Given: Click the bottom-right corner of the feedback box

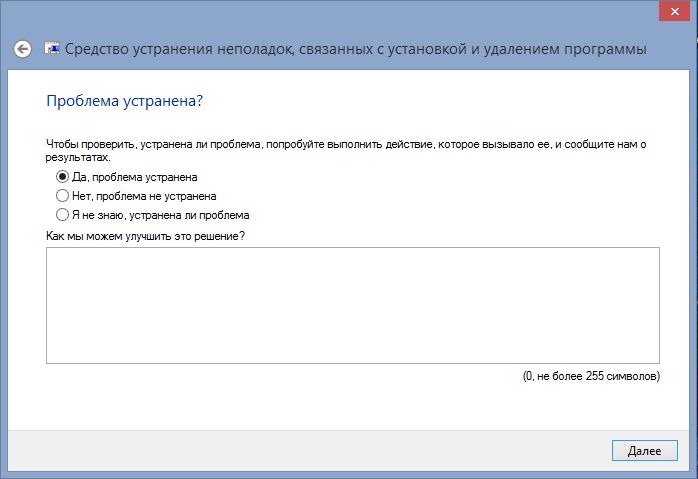Looking at the screenshot, I should coord(654,358).
